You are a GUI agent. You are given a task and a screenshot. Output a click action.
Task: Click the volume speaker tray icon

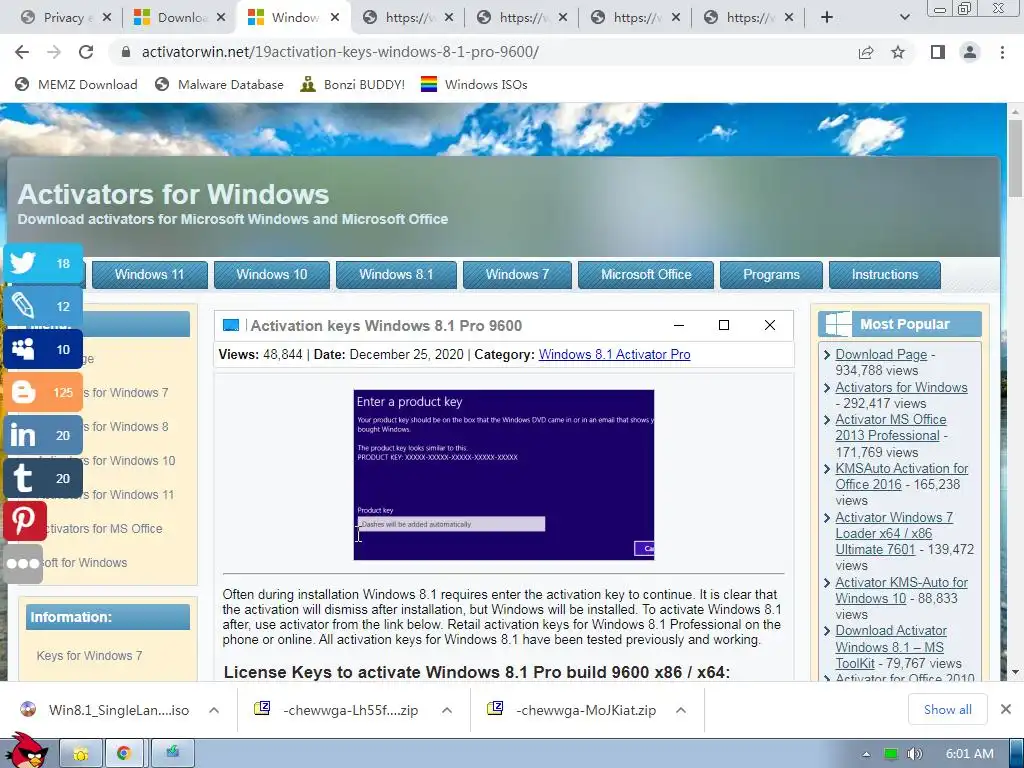(914, 754)
